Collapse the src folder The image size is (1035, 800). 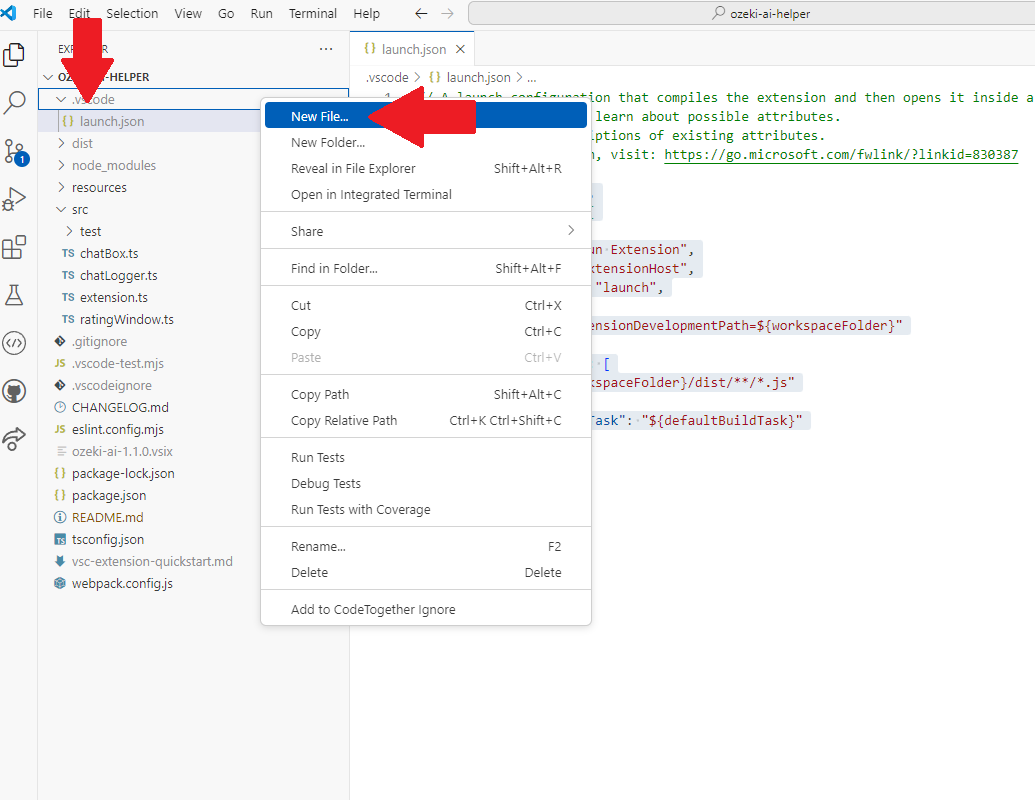pyautogui.click(x=61, y=209)
